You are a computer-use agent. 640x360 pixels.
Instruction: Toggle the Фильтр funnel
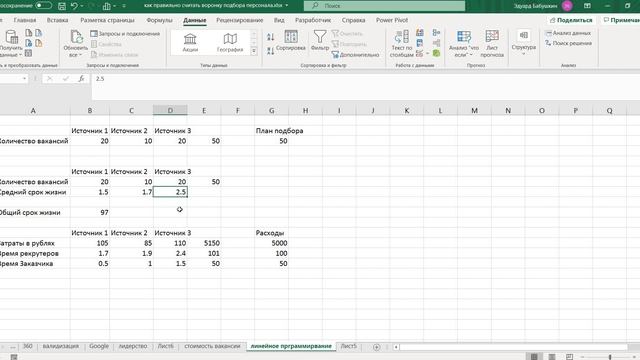pos(320,41)
